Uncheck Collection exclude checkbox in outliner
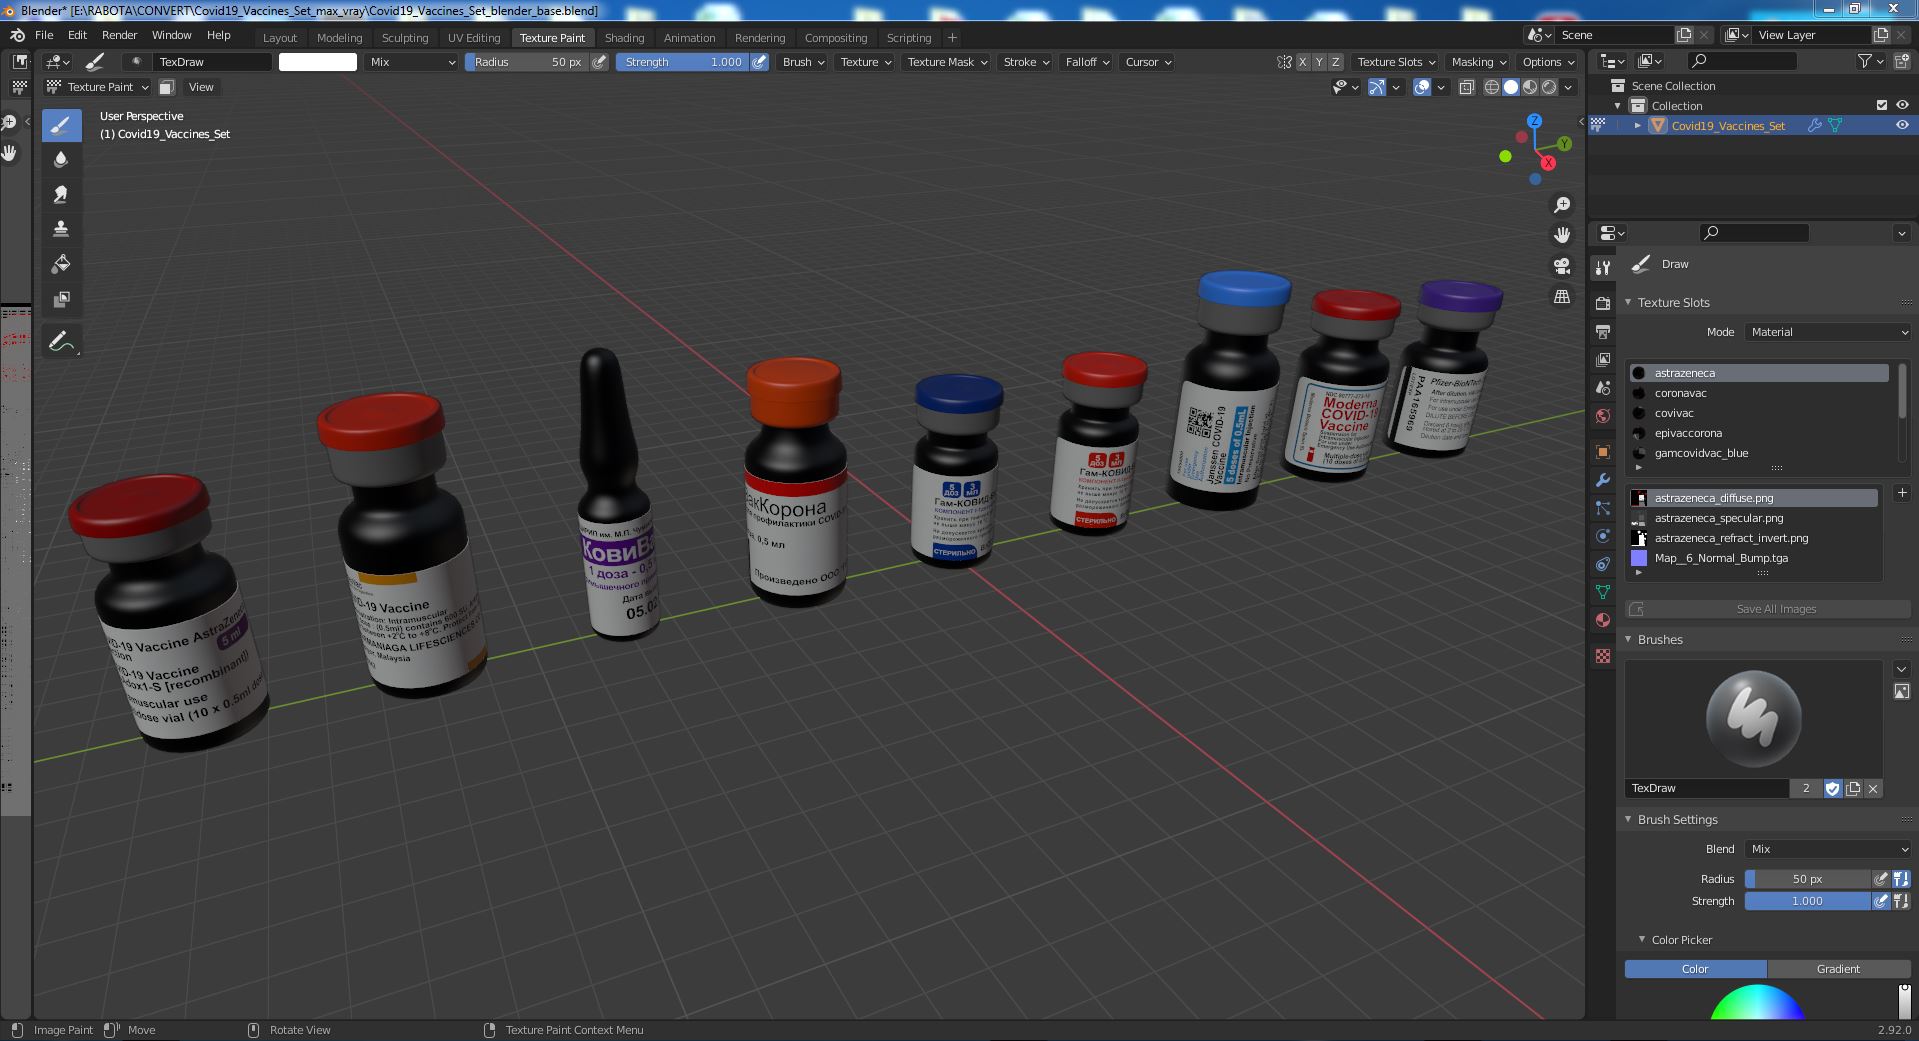 point(1882,105)
